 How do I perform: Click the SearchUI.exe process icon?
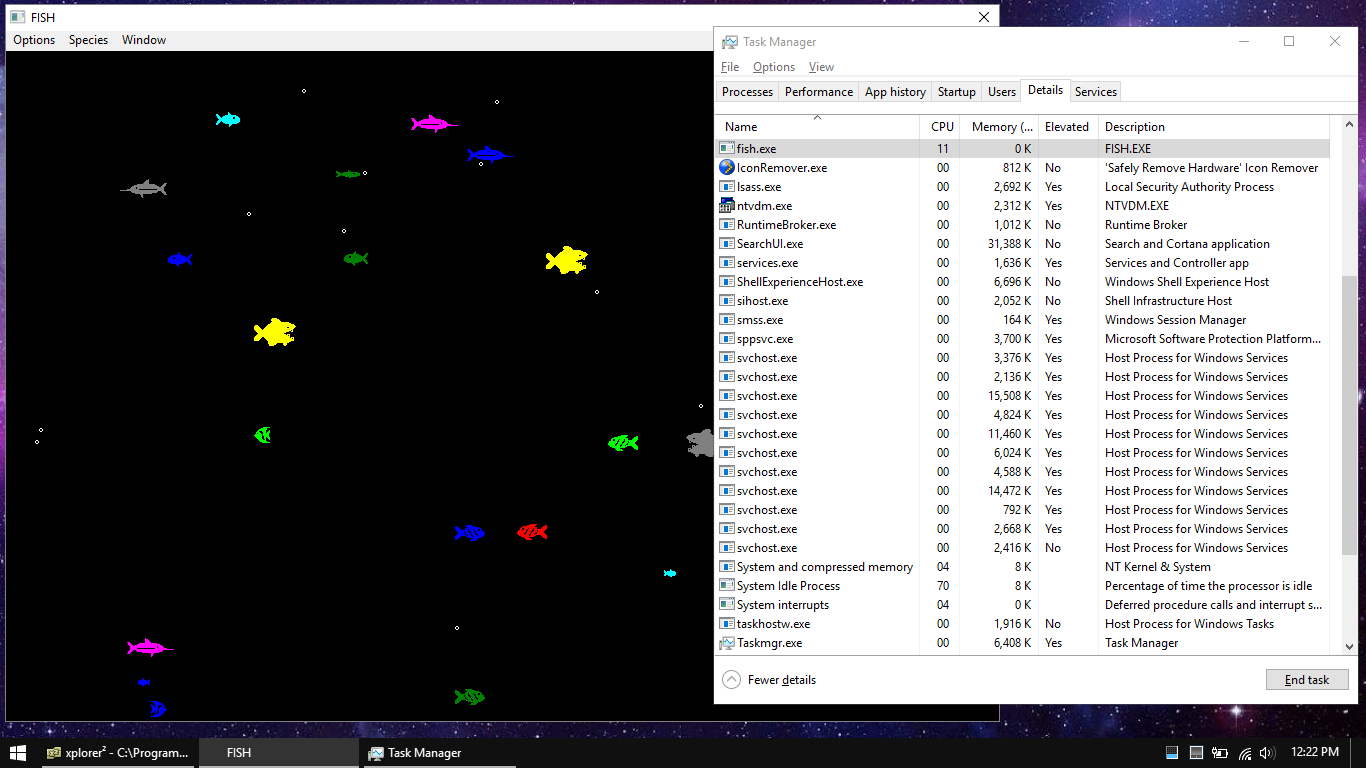727,243
